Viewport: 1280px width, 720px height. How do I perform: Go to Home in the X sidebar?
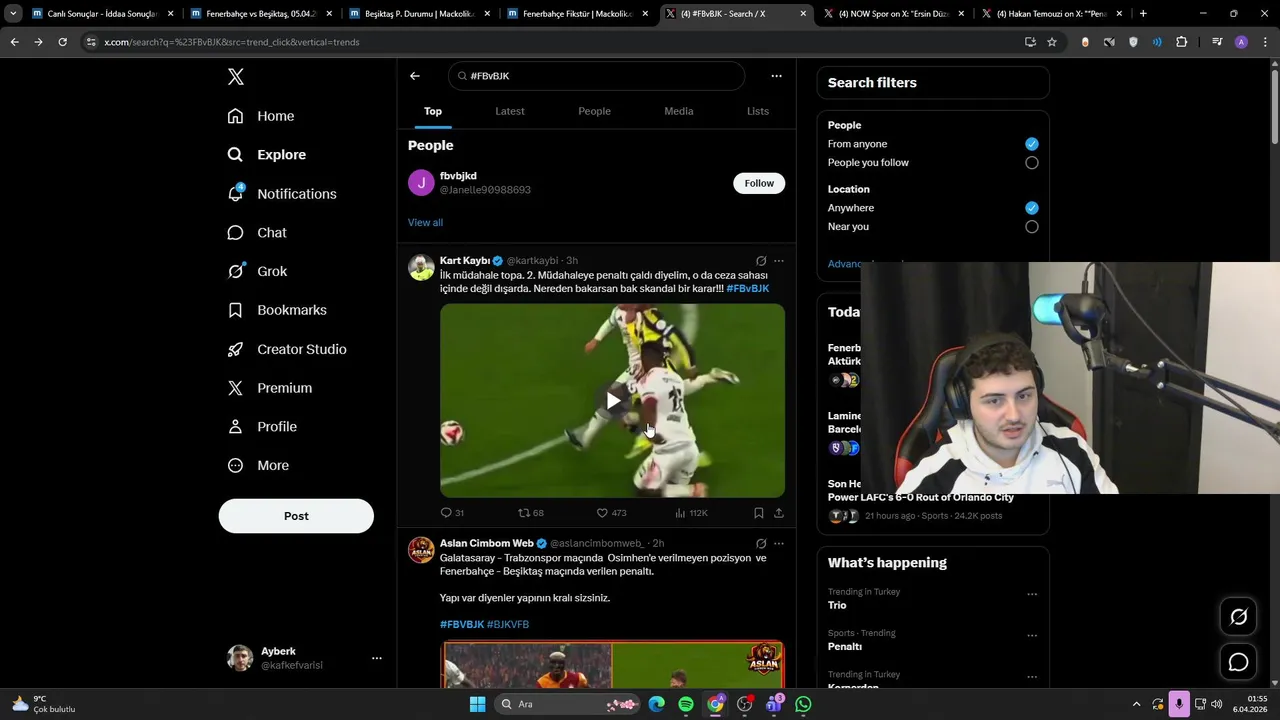(261, 116)
